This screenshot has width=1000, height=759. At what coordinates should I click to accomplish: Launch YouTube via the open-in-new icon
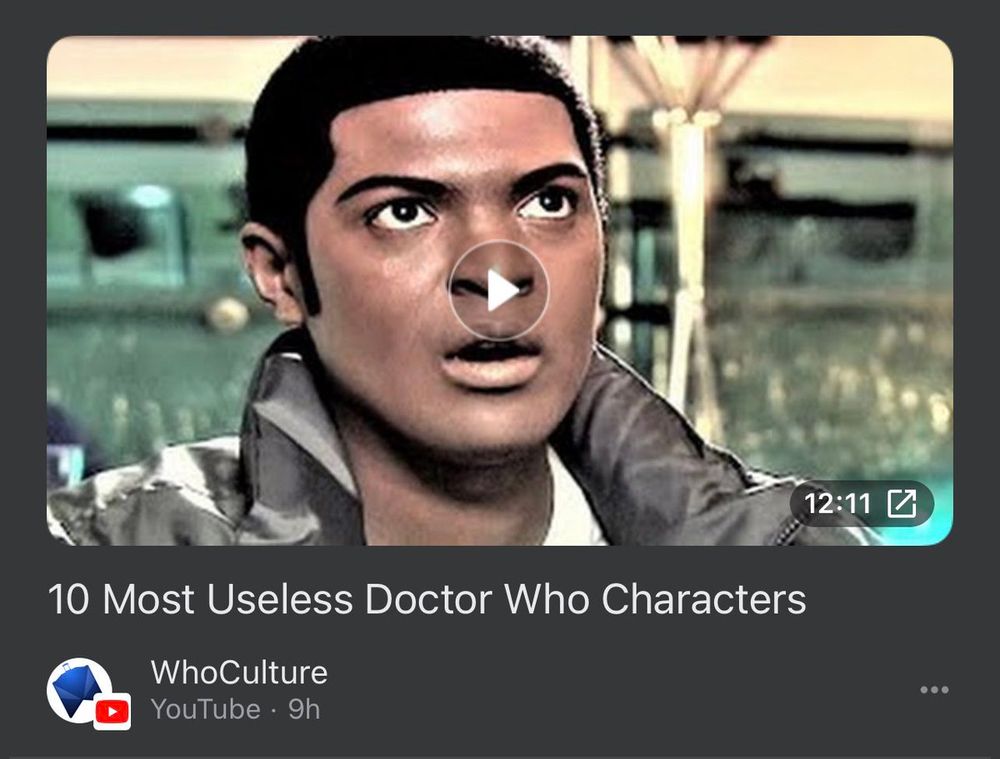pyautogui.click(x=902, y=503)
